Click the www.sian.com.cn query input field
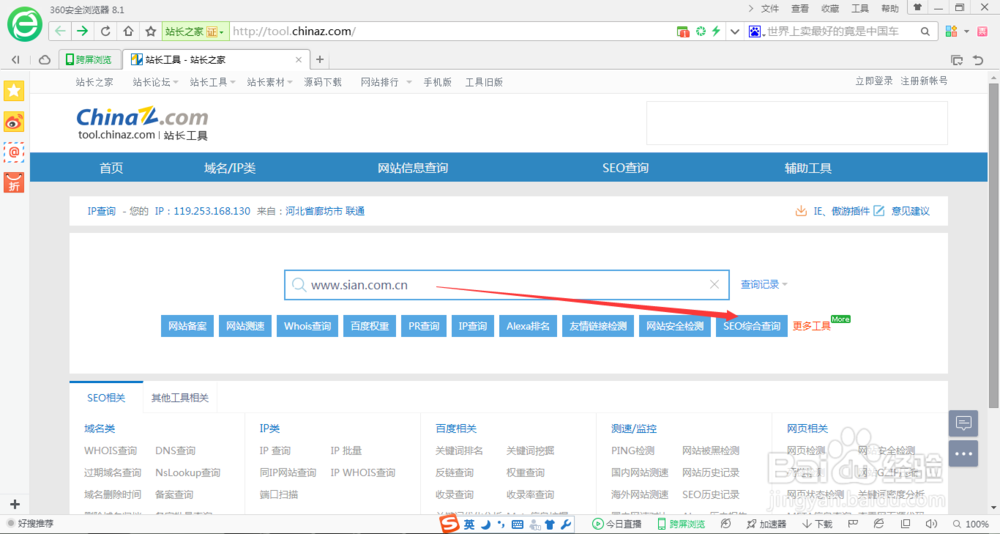Viewport: 1000px width, 534px height. click(506, 285)
